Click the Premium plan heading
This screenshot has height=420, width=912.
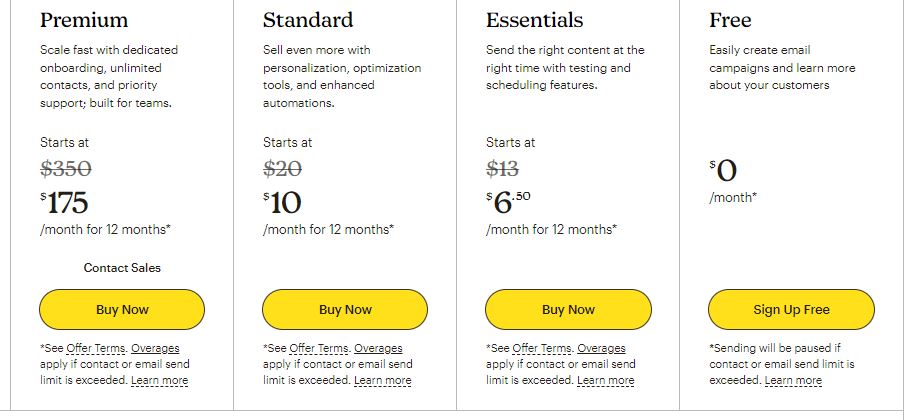click(x=84, y=20)
